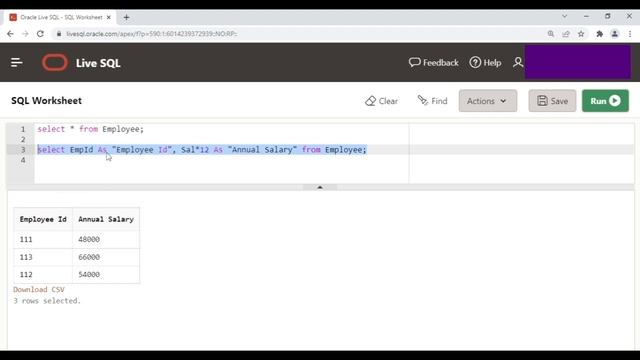Share this page icon

(566, 34)
